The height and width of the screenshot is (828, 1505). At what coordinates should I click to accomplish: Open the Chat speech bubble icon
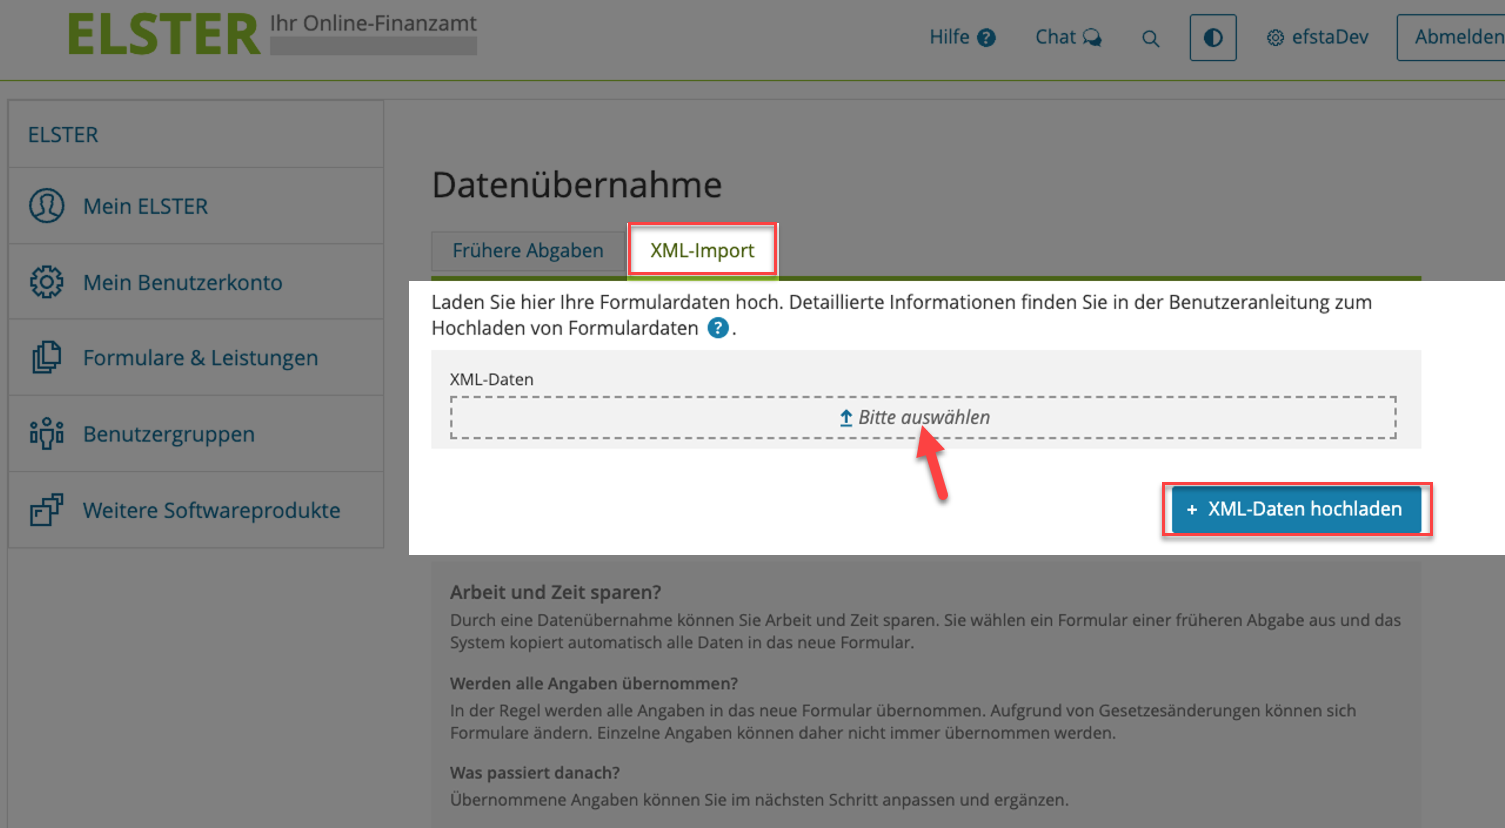pos(1092,38)
